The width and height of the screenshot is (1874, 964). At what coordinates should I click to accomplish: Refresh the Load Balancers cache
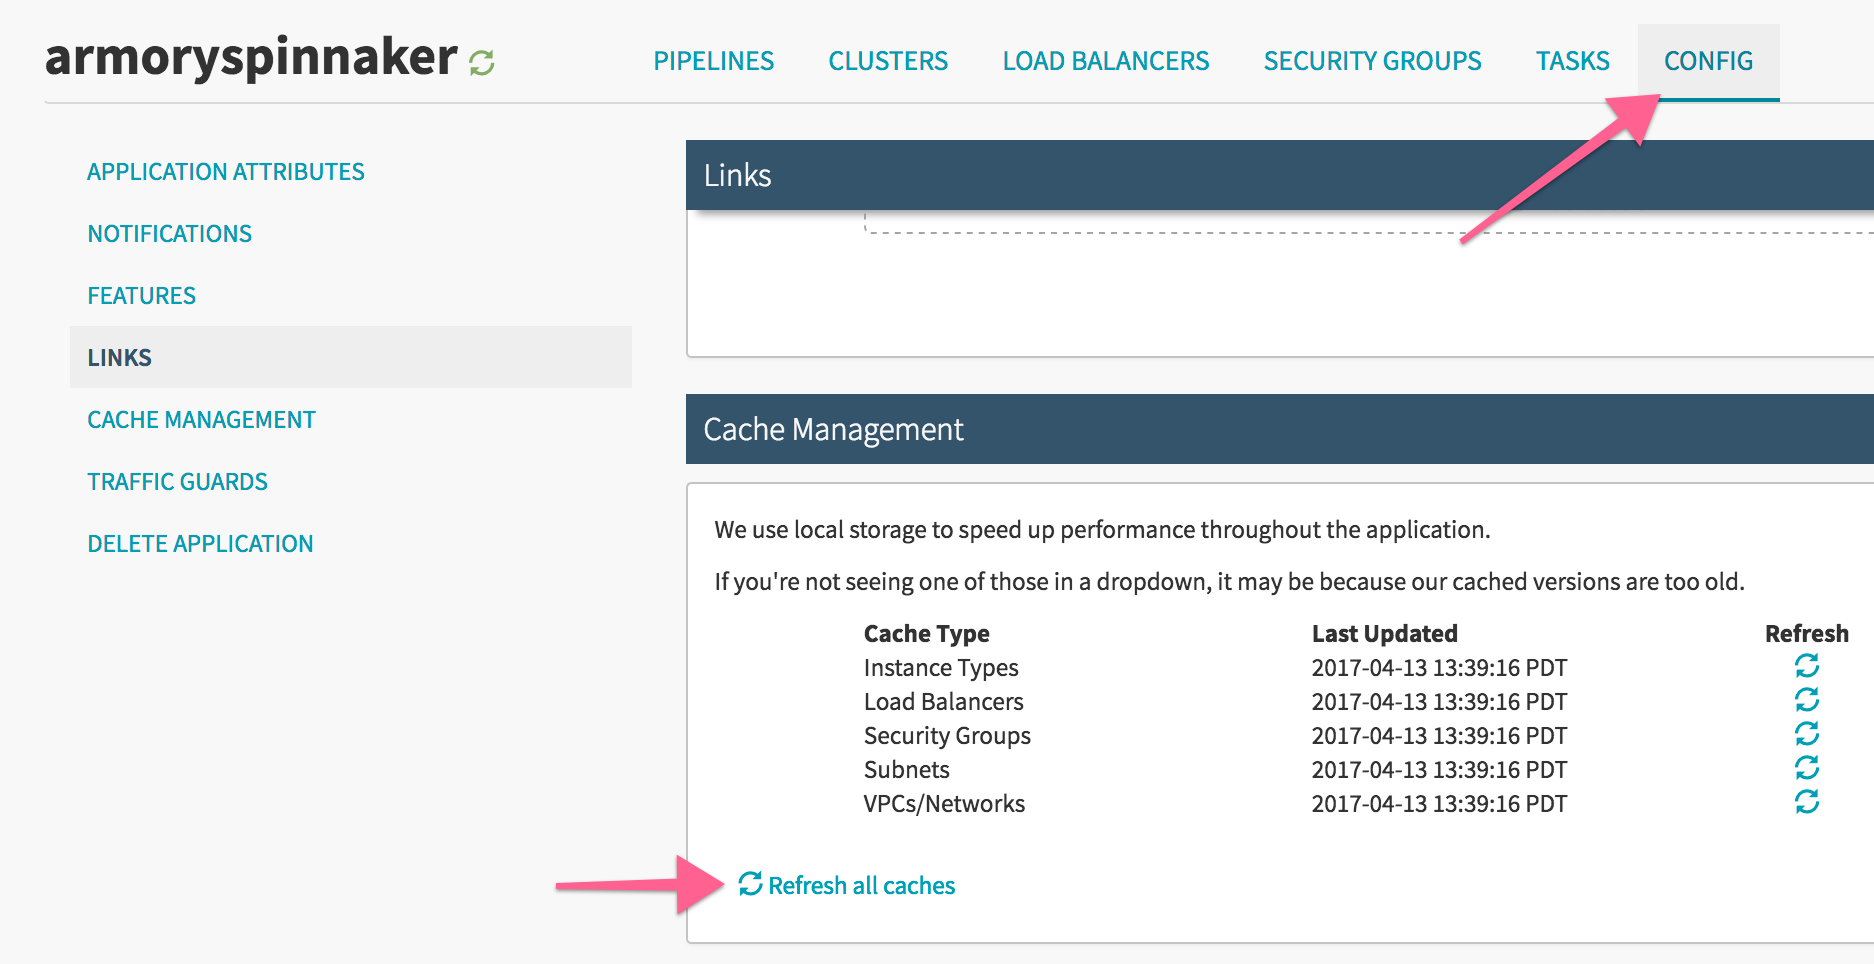click(x=1806, y=700)
